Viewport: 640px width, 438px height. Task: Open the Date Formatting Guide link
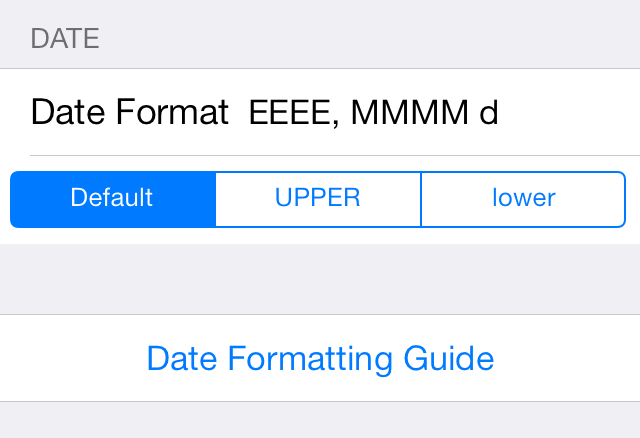(x=320, y=358)
